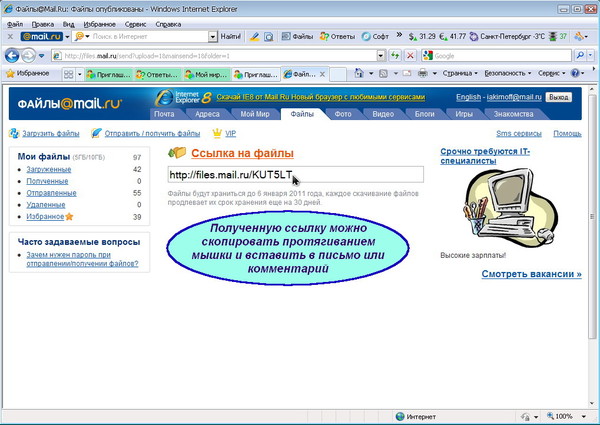Click the English language link
Screen dimensions: 600x425
point(468,97)
